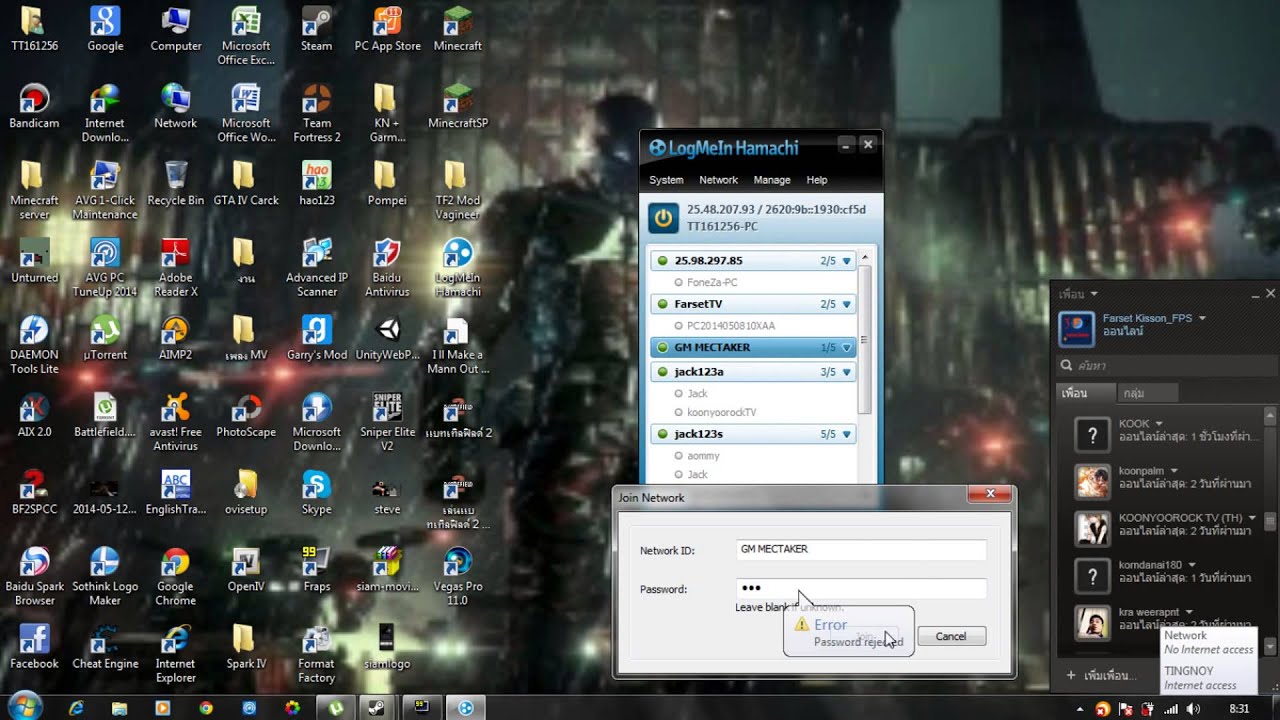
Task: Expand dropdown arrow for jack123s network
Action: [x=847, y=434]
